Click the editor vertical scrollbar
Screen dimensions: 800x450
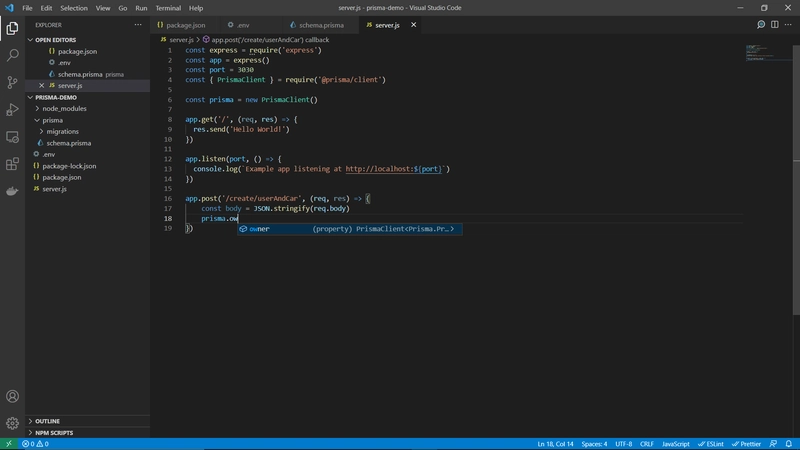coord(796,179)
